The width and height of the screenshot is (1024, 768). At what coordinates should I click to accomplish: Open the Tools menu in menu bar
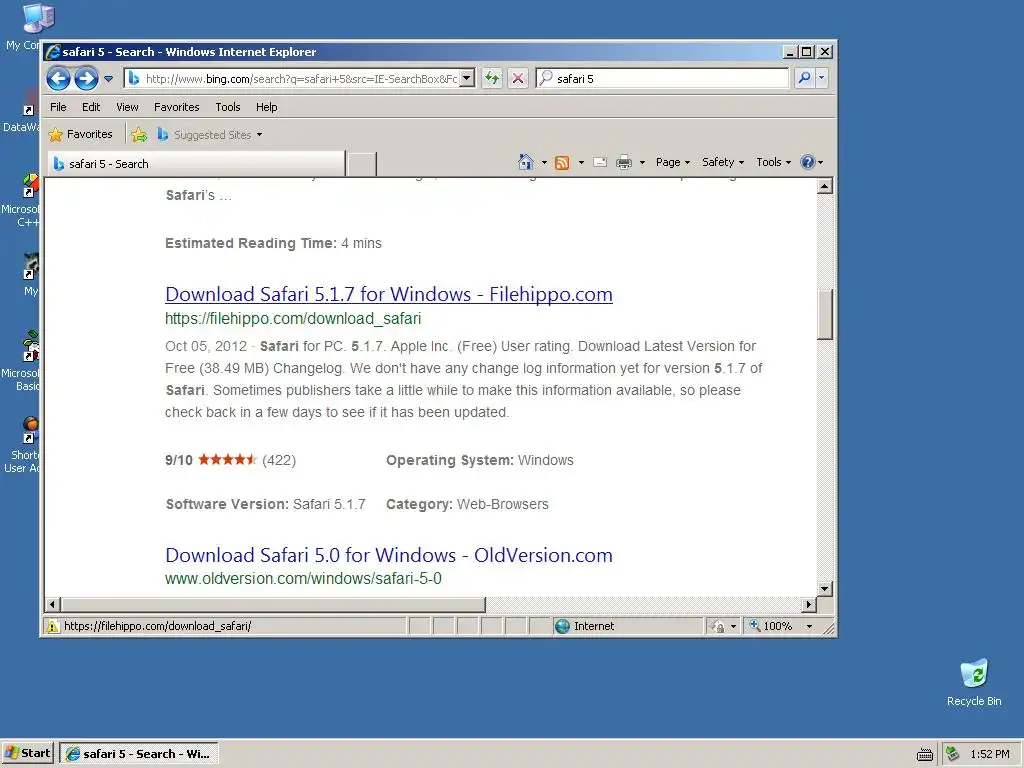coord(228,107)
